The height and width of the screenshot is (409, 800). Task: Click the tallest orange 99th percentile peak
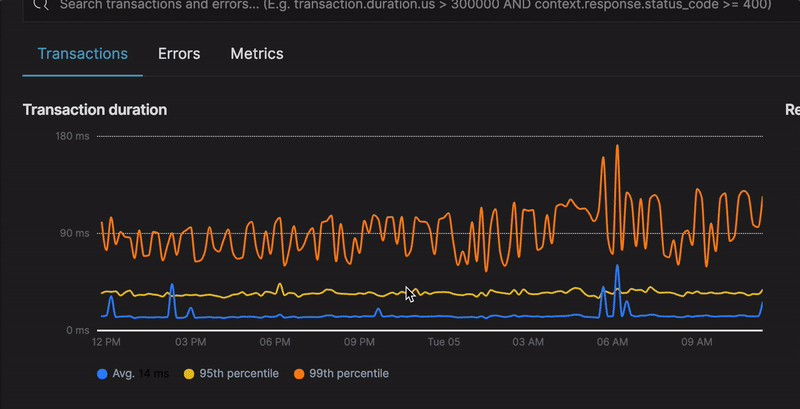(x=618, y=147)
